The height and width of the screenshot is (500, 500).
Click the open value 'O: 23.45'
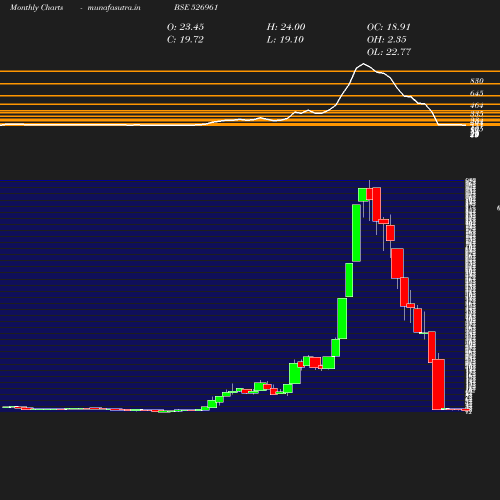point(185,27)
